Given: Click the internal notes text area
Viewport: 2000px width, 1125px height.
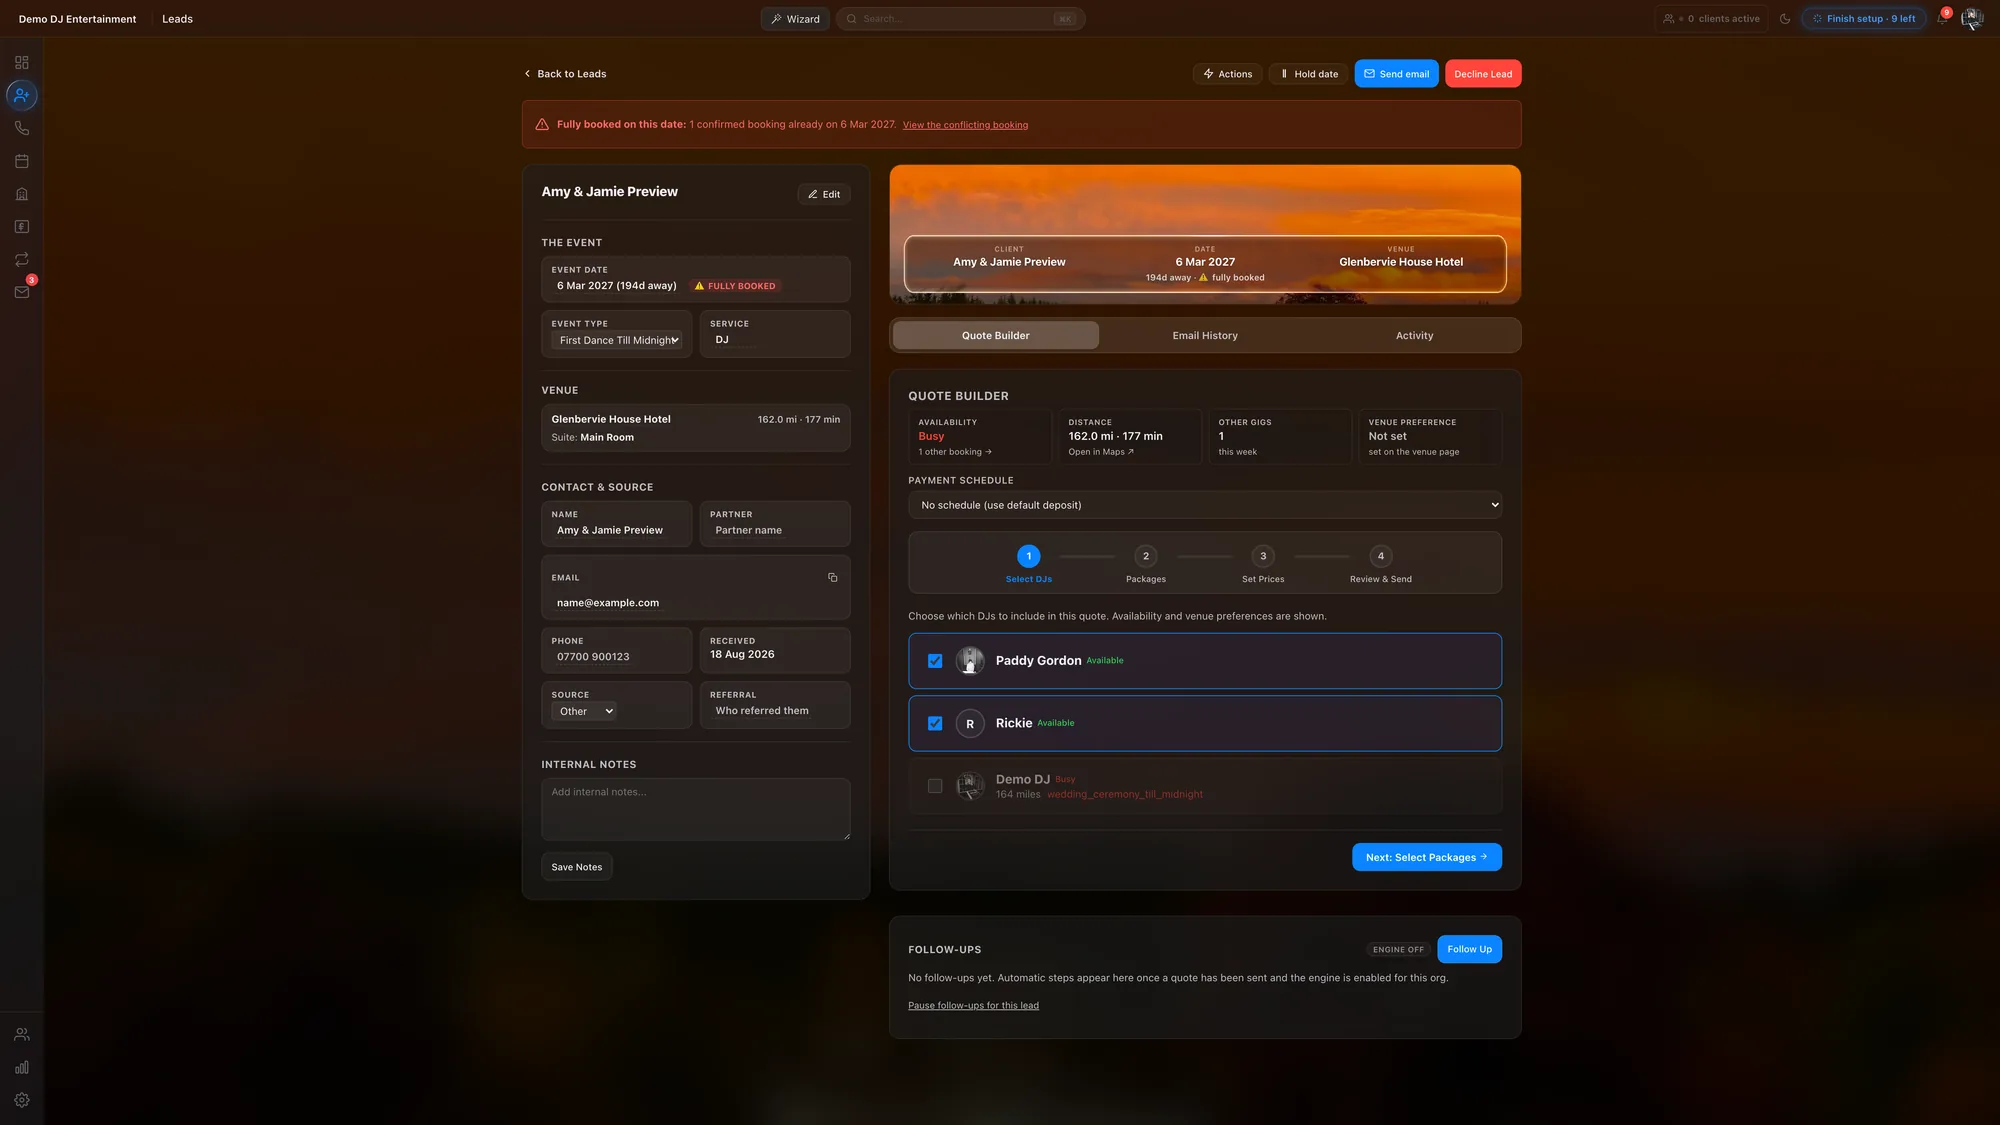Looking at the screenshot, I should coord(696,809).
